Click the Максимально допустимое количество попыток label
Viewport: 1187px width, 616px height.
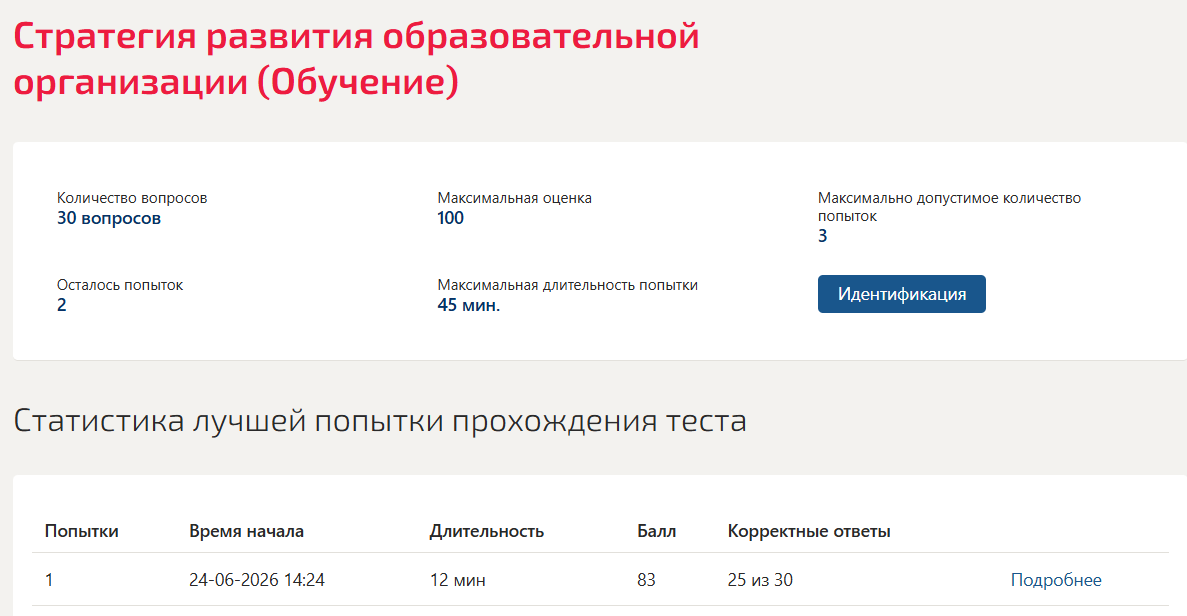click(x=949, y=207)
